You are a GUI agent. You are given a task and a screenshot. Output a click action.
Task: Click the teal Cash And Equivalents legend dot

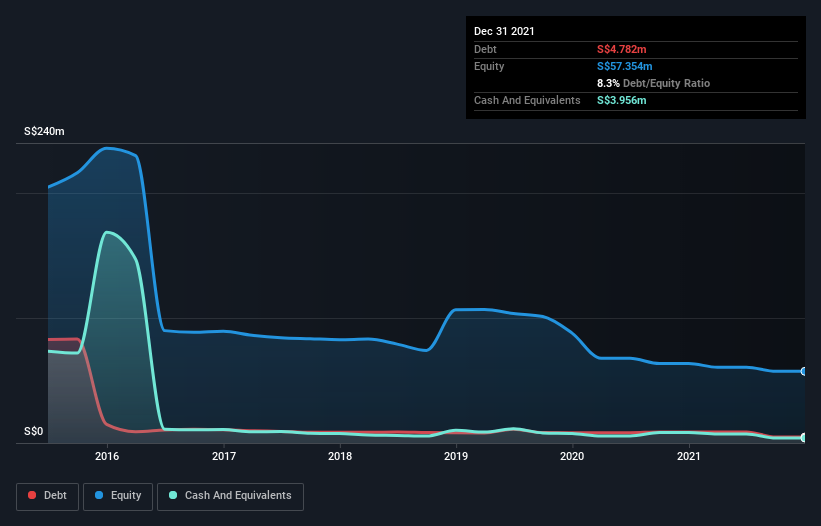click(173, 495)
